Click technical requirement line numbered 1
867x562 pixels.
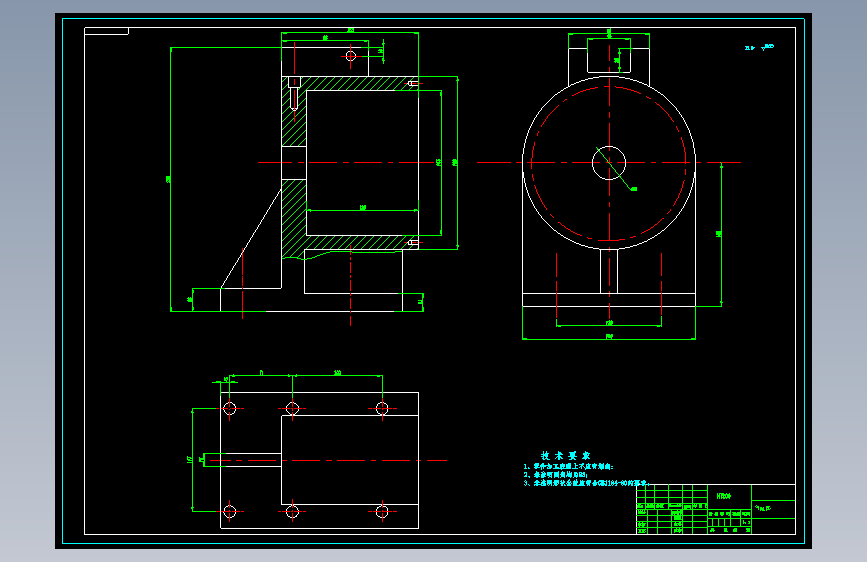[x=569, y=467]
